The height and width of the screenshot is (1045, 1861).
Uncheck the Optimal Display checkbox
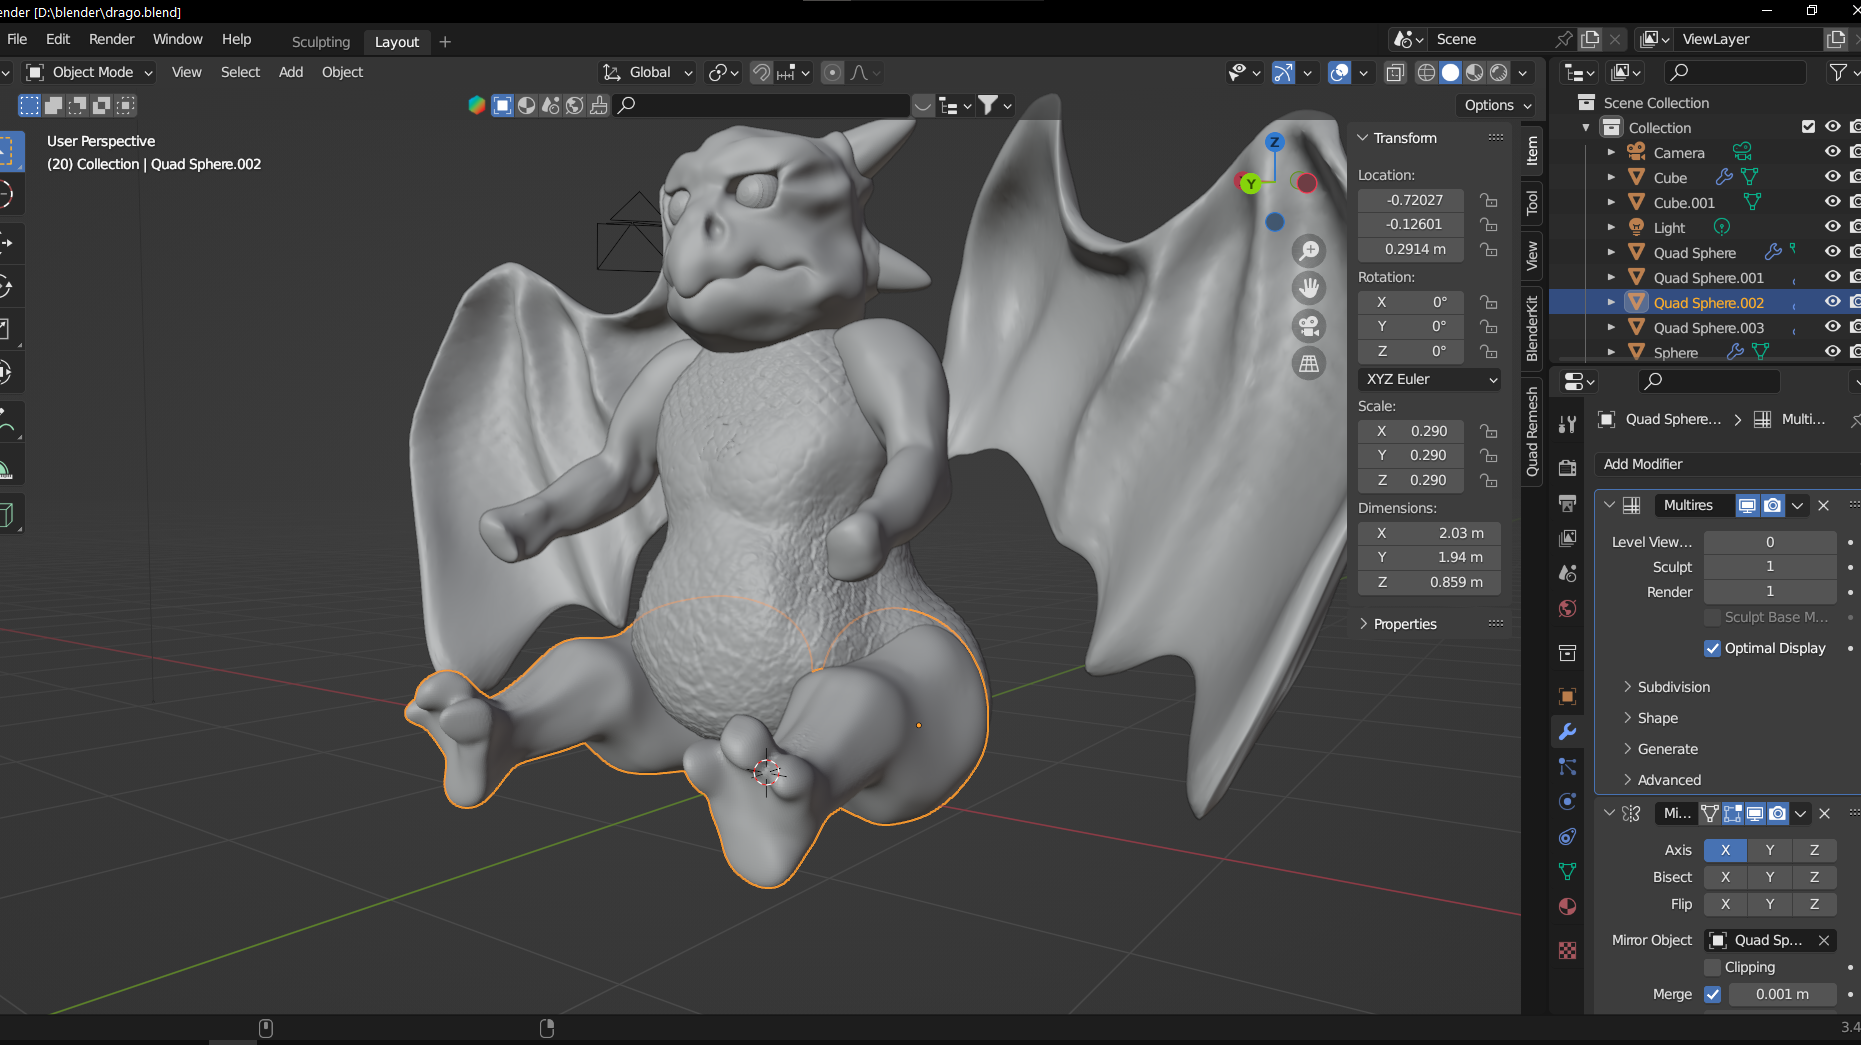tap(1712, 648)
